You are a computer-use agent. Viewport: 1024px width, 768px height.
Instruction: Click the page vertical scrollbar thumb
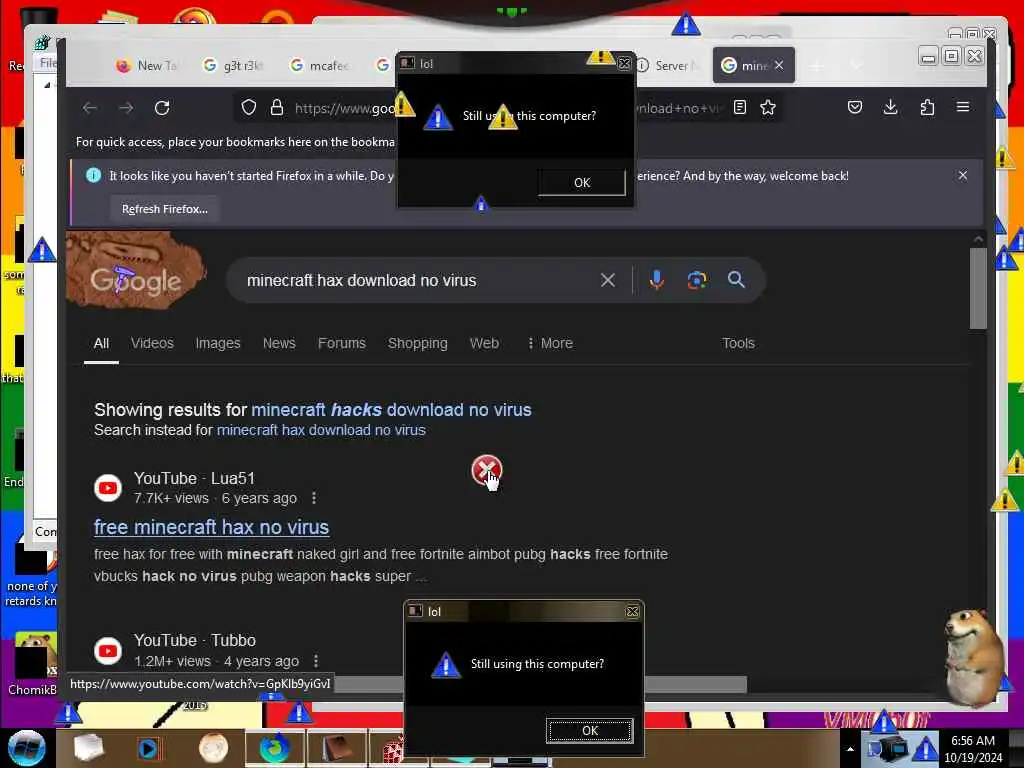(x=978, y=288)
